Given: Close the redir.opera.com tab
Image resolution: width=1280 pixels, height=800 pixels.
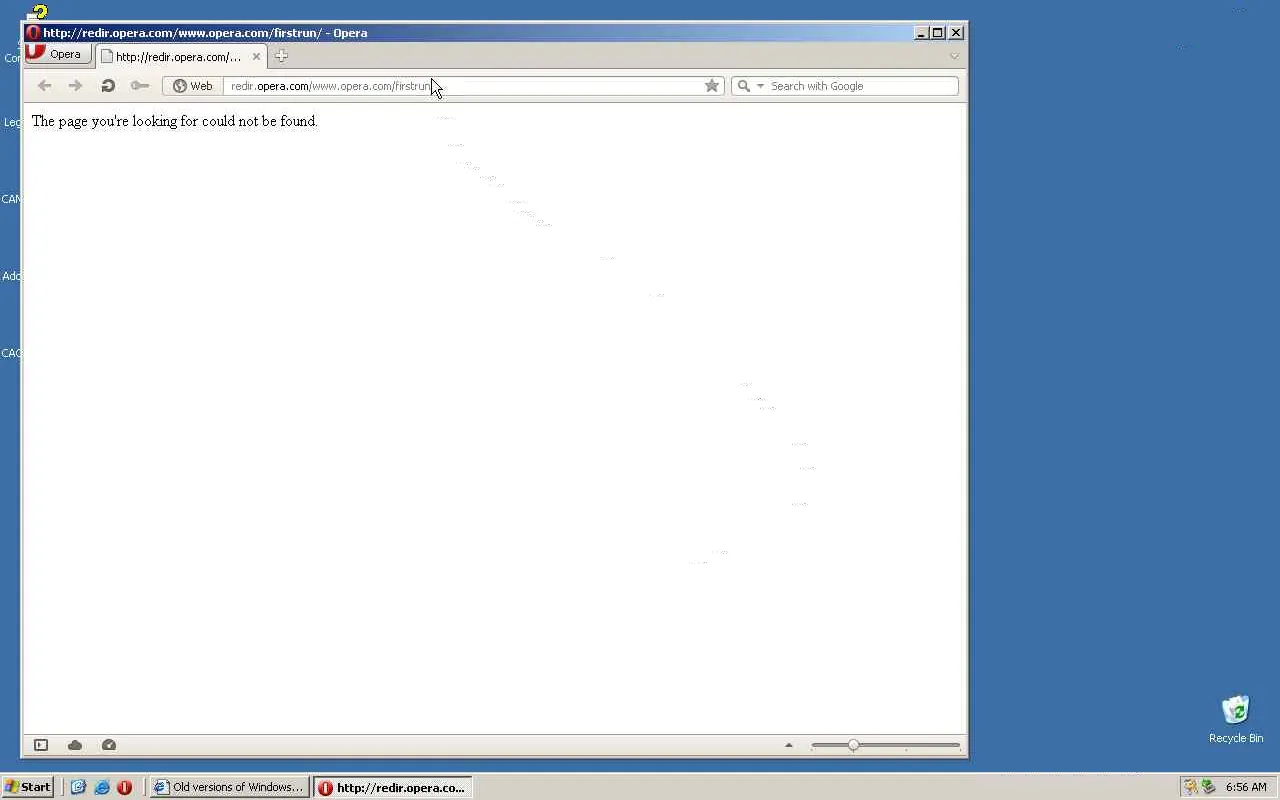Looking at the screenshot, I should (x=256, y=57).
